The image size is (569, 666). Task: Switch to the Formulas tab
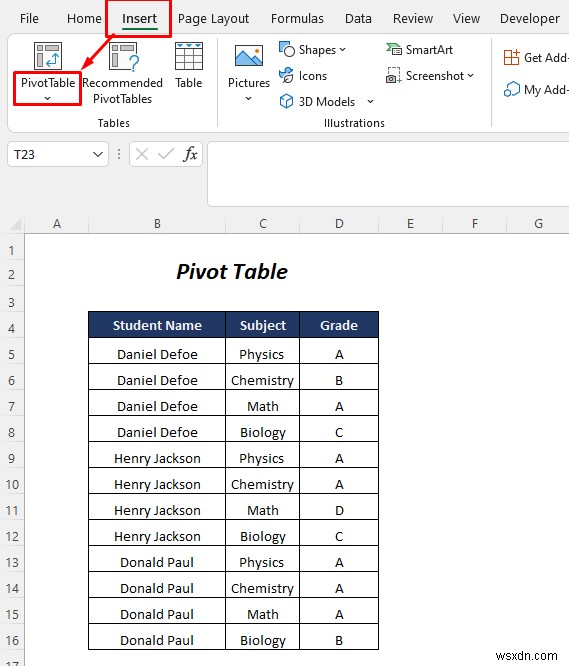297,19
